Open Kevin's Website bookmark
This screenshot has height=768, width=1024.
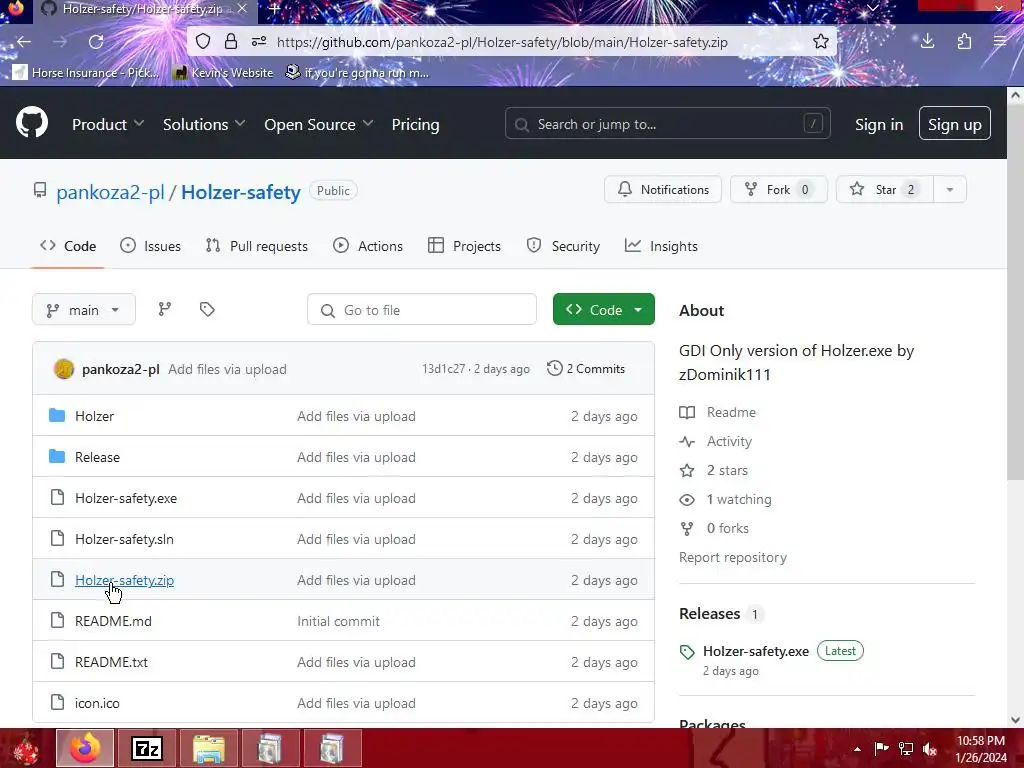[x=225, y=72]
